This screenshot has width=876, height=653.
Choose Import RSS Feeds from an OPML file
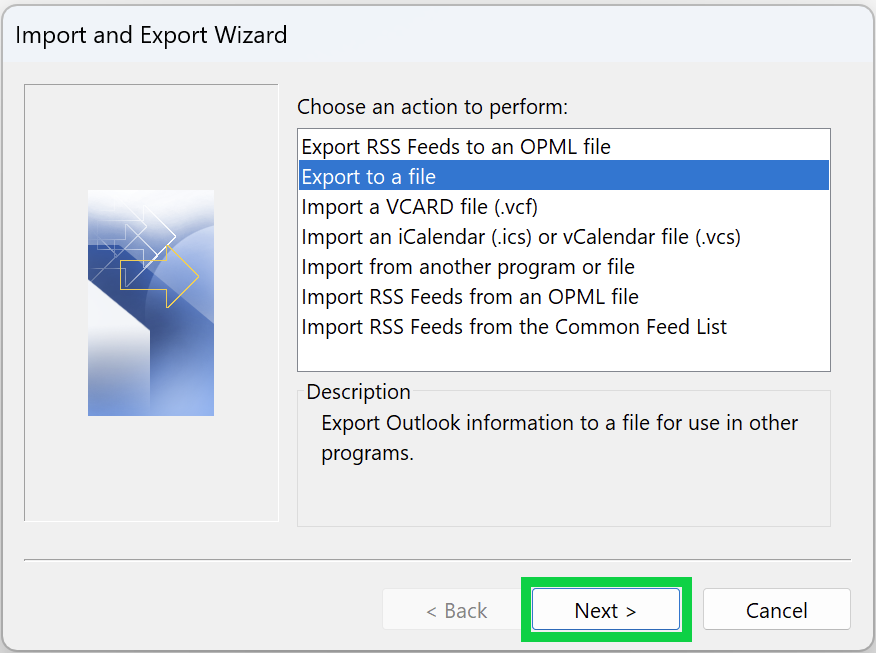[470, 297]
